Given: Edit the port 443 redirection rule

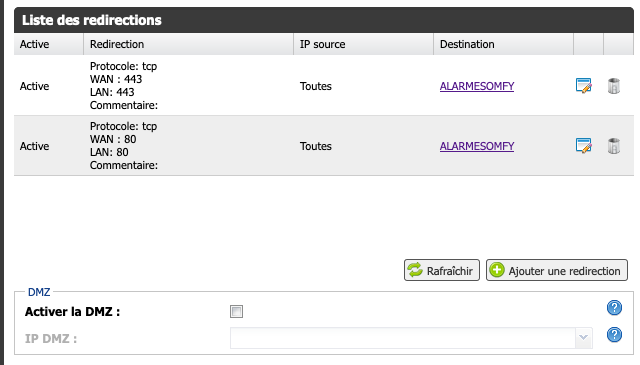Looking at the screenshot, I should [x=584, y=86].
